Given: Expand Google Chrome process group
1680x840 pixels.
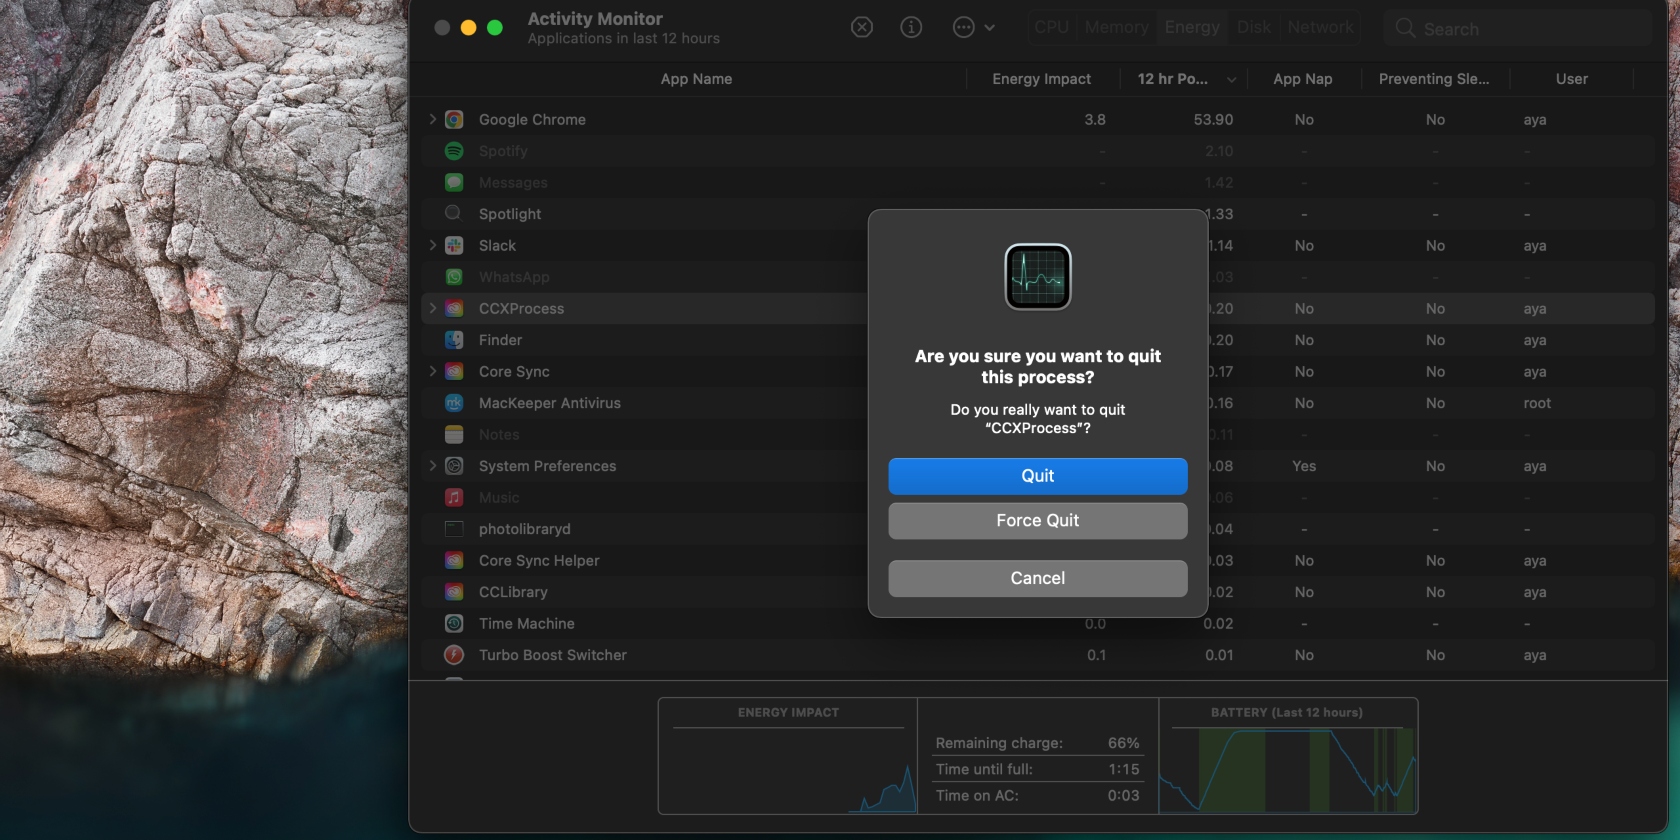Looking at the screenshot, I should pos(432,119).
